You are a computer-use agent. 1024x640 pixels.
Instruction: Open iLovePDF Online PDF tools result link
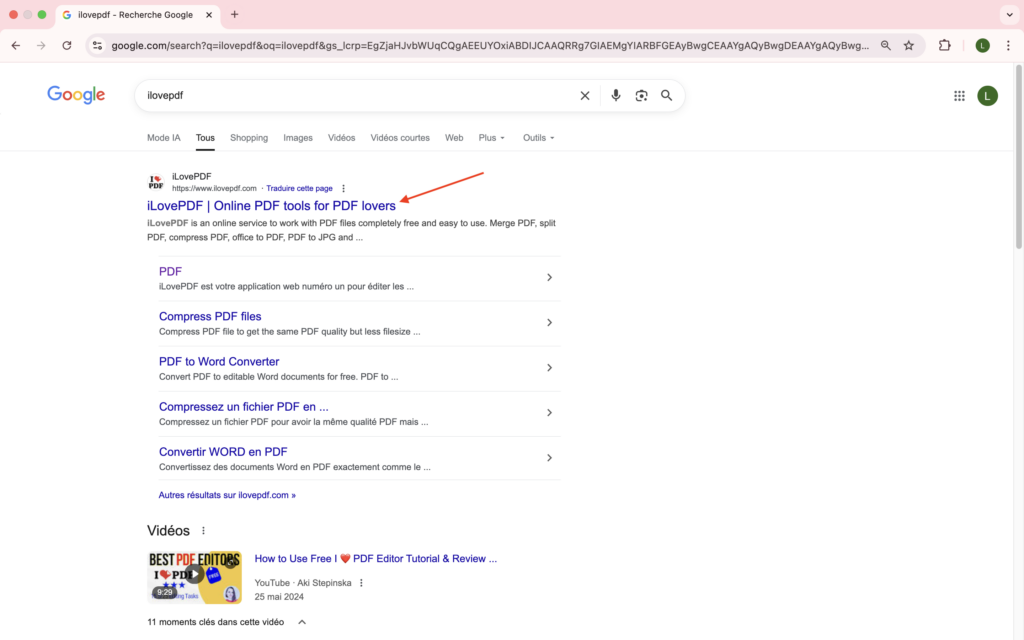(x=271, y=206)
